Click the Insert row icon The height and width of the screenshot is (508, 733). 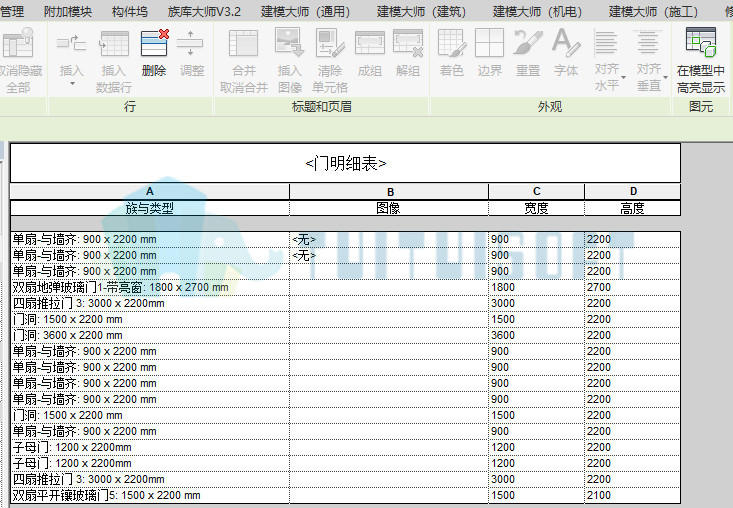(72, 44)
